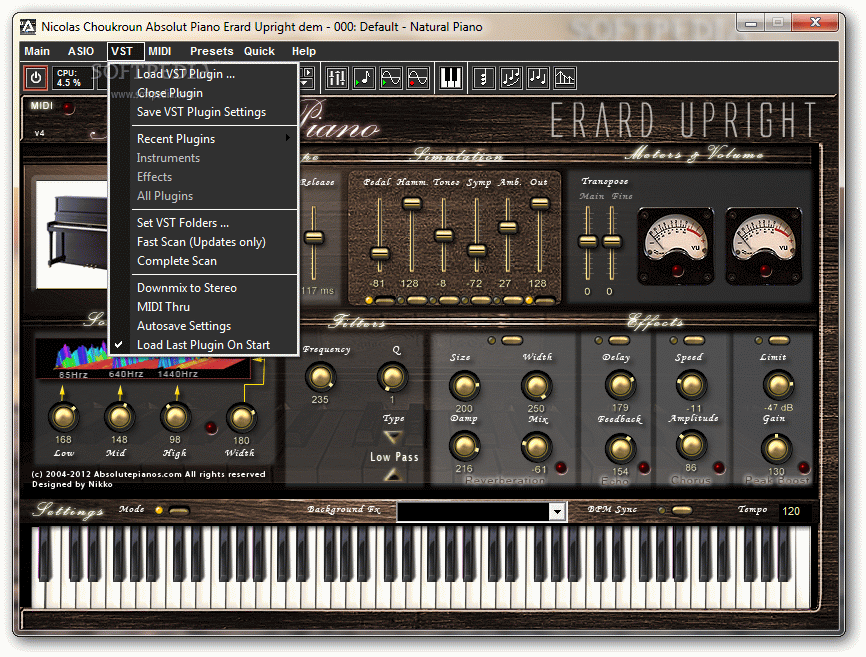Click the Transpose Main slider
Viewport: 866px width, 657px height.
coord(588,241)
